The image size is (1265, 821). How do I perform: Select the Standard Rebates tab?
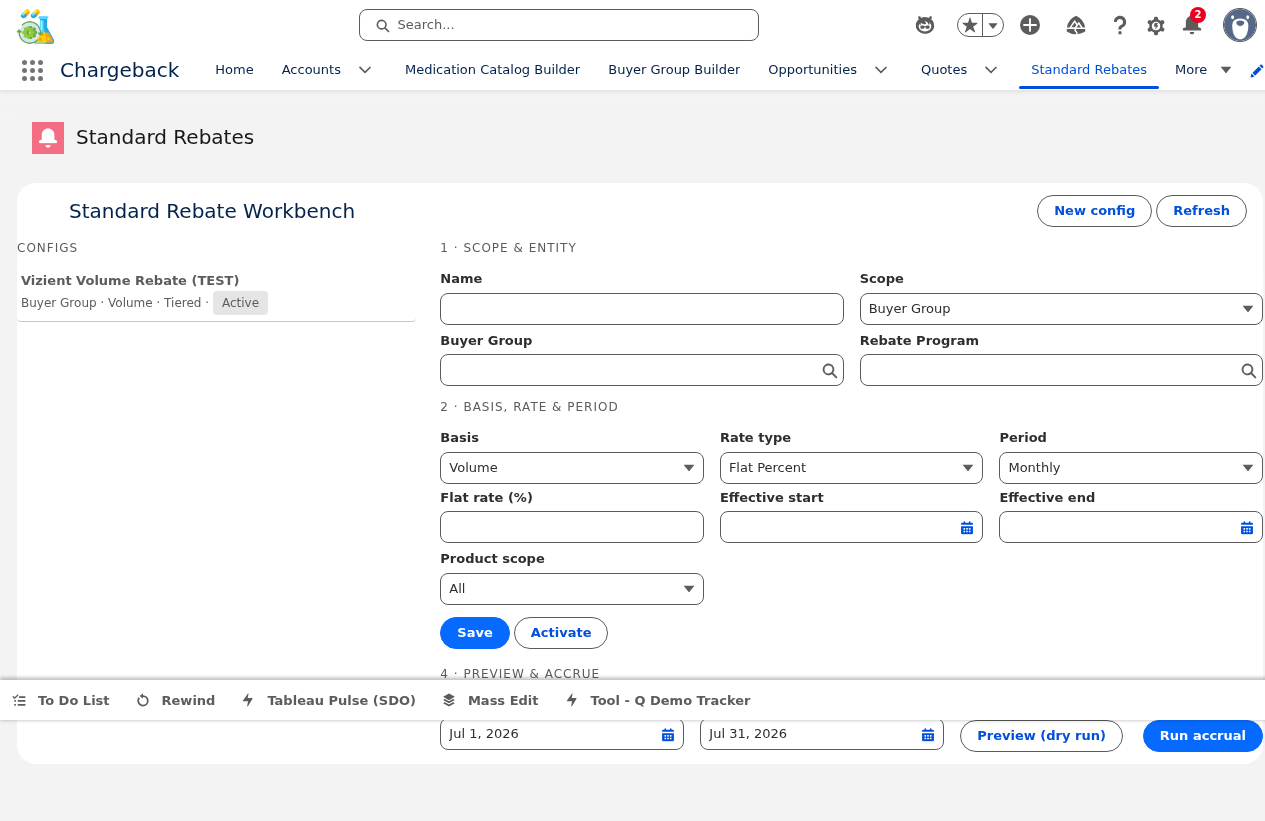[1089, 70]
